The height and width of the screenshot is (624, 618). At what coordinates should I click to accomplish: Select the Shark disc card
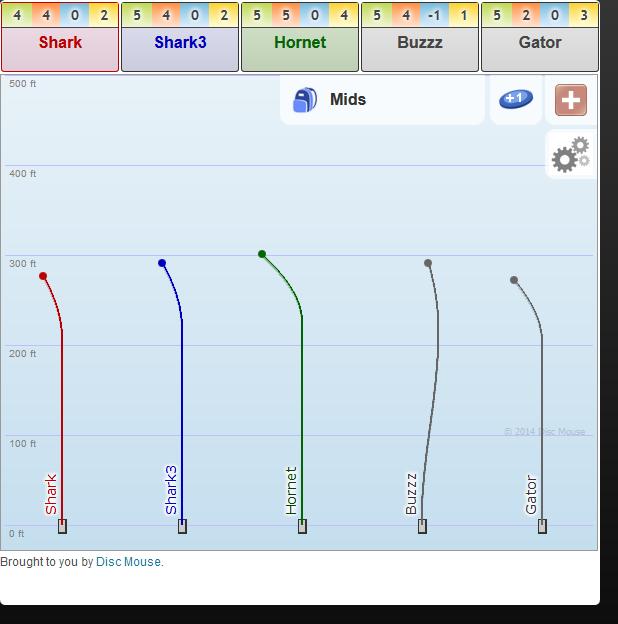60,44
